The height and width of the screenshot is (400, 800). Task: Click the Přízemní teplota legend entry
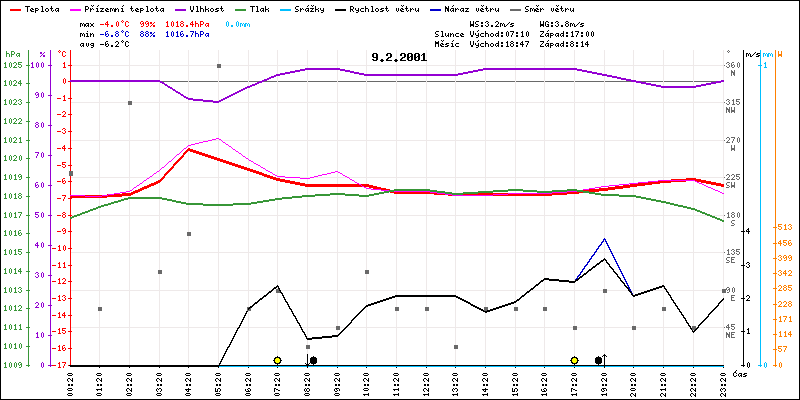115,7
